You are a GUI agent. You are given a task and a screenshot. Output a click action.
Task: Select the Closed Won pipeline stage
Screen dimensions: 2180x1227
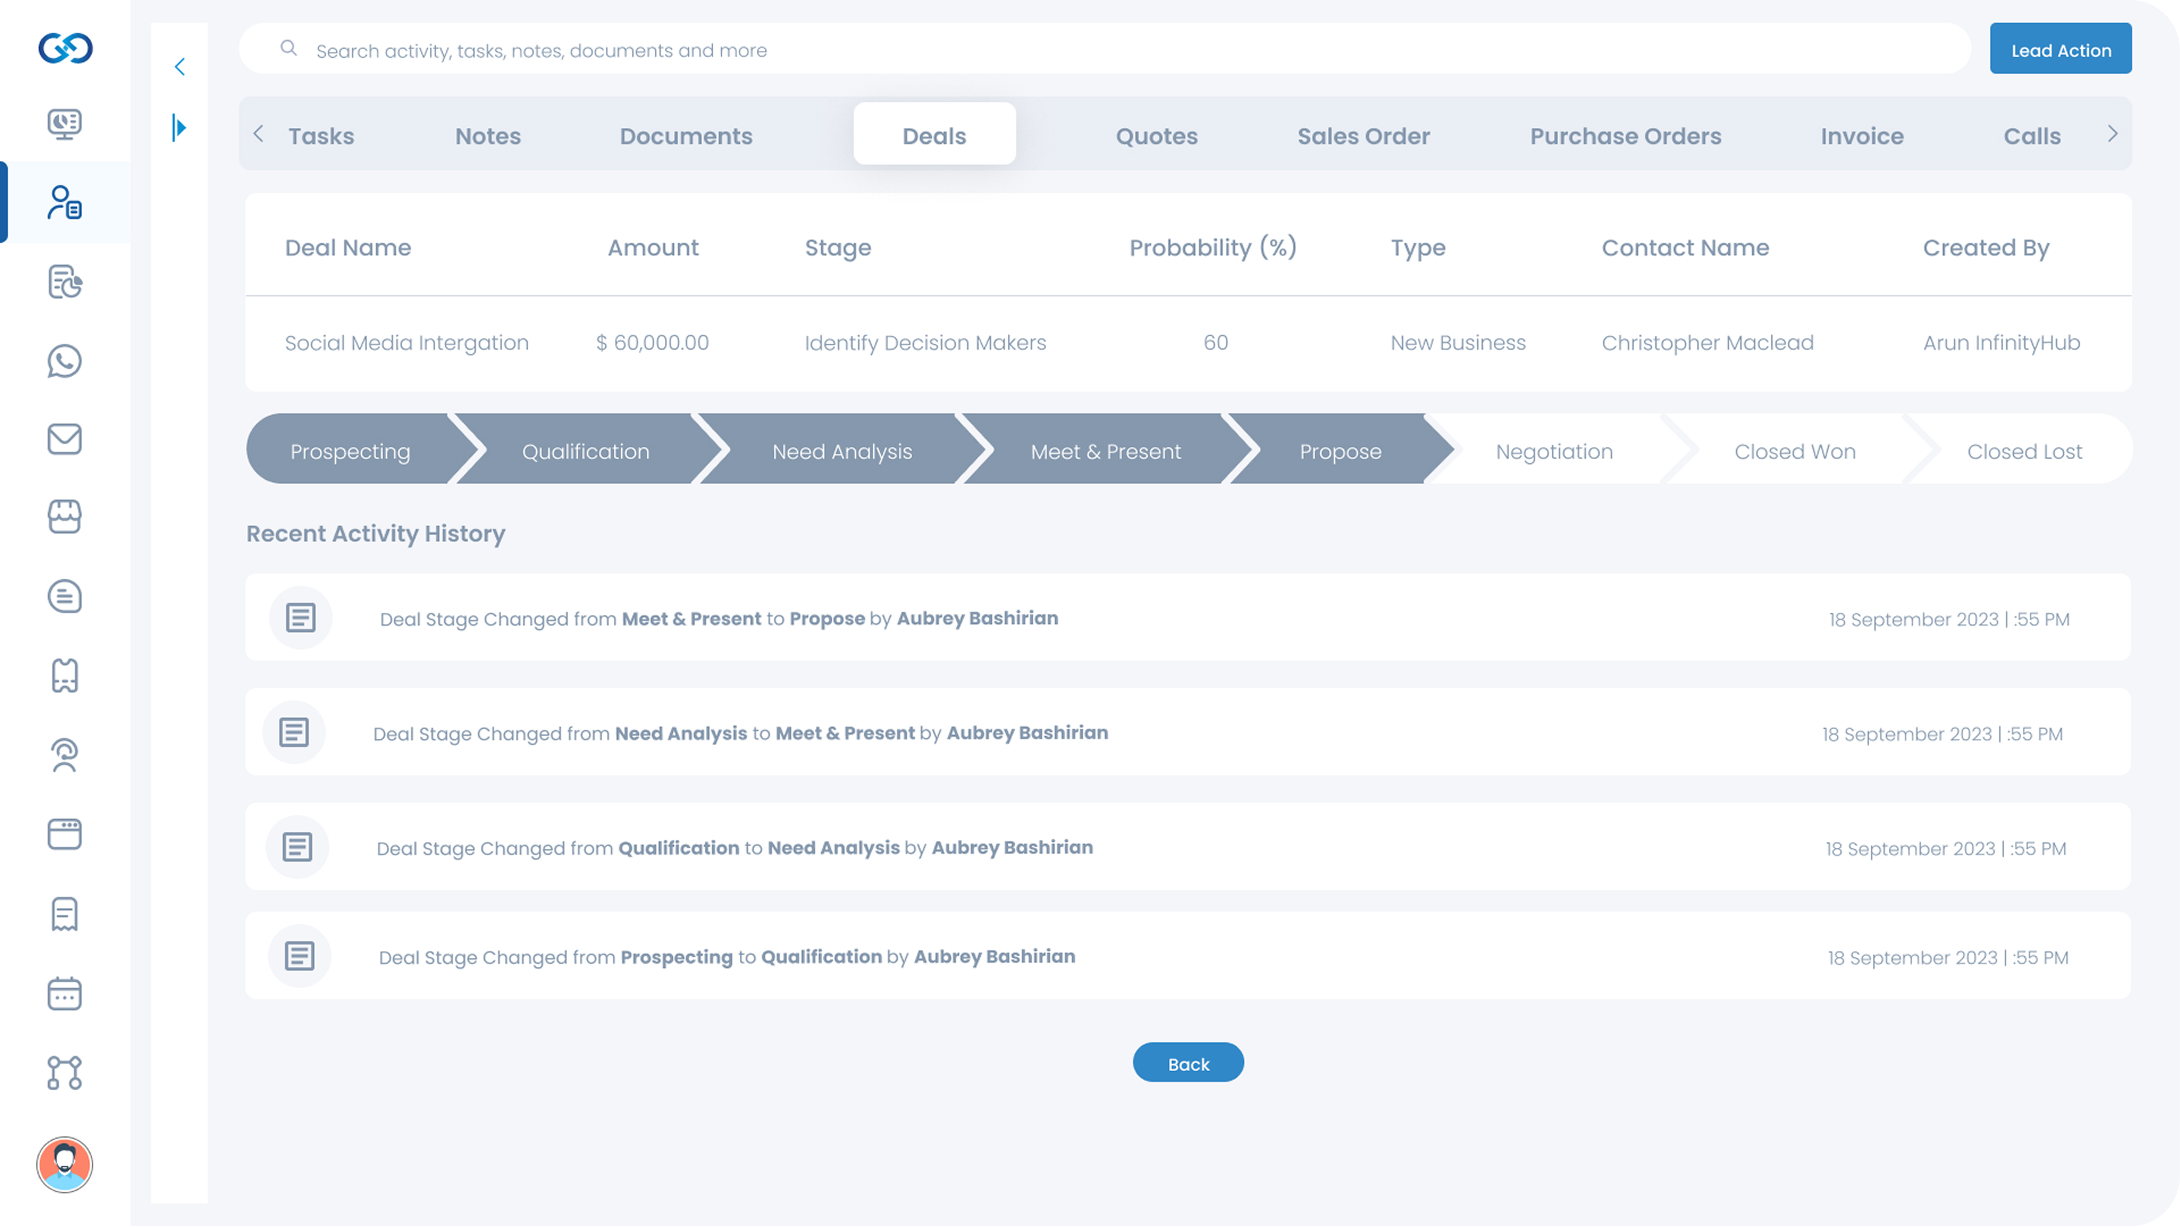[x=1794, y=451]
